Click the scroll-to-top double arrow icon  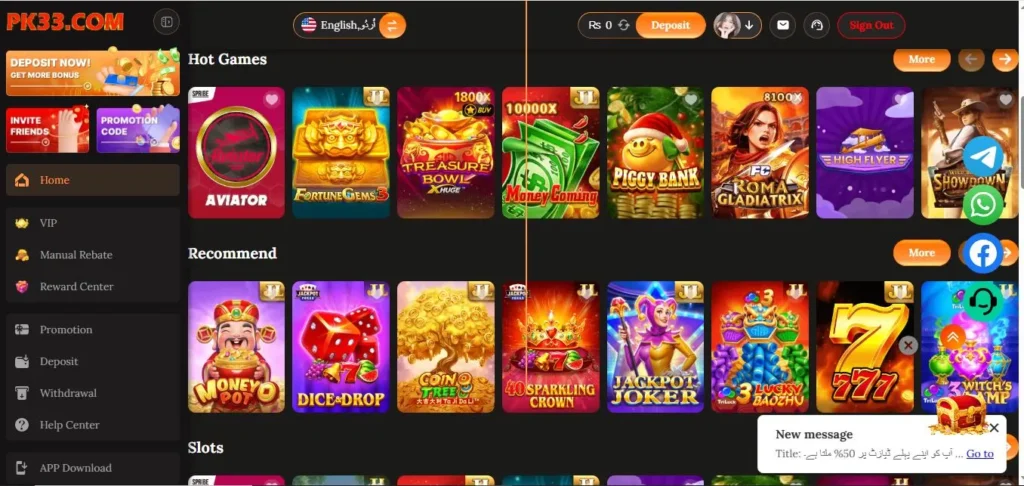(953, 337)
